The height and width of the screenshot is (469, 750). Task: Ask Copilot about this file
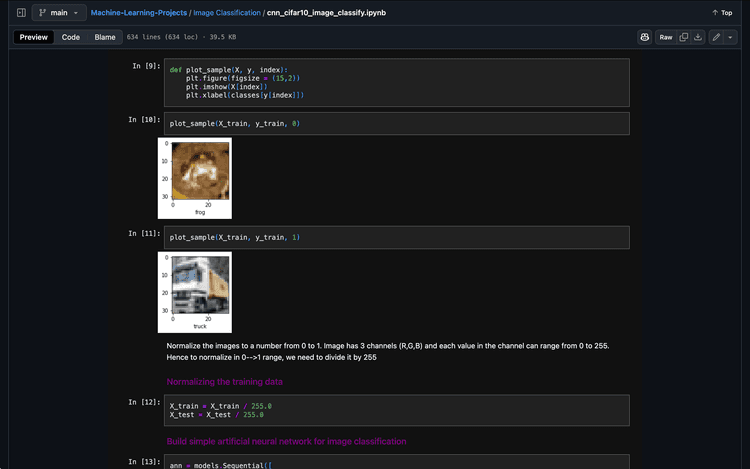[x=645, y=37]
